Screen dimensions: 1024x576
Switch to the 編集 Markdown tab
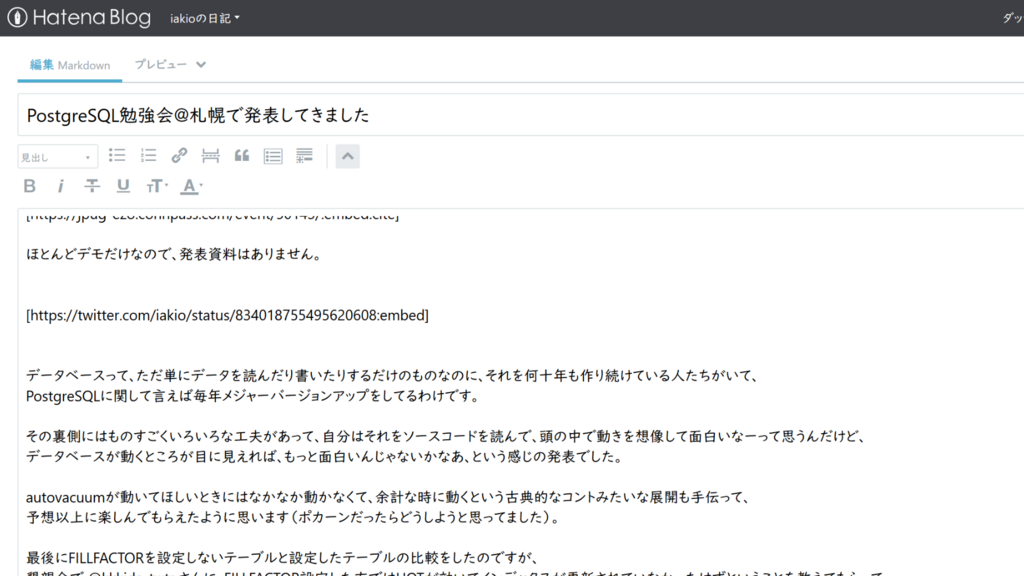pos(68,64)
